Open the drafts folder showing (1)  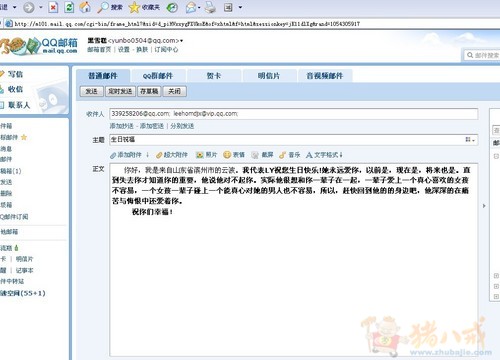11,171
